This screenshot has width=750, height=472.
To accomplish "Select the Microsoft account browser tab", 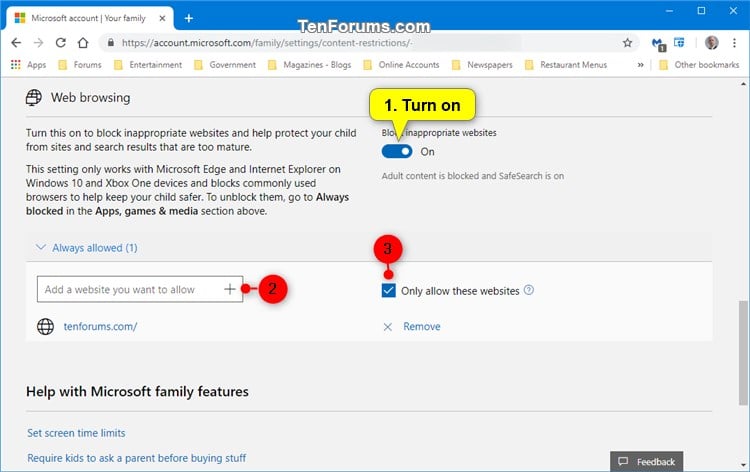I will click(88, 18).
